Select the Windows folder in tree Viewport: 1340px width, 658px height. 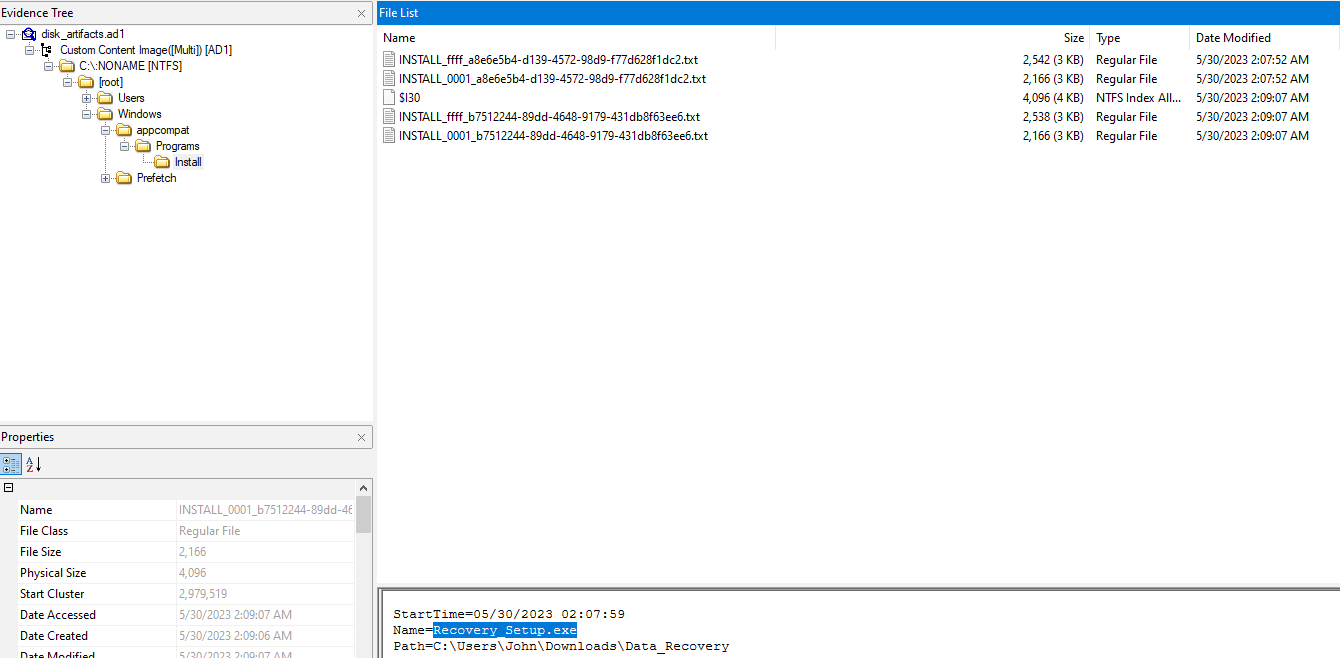tap(139, 114)
